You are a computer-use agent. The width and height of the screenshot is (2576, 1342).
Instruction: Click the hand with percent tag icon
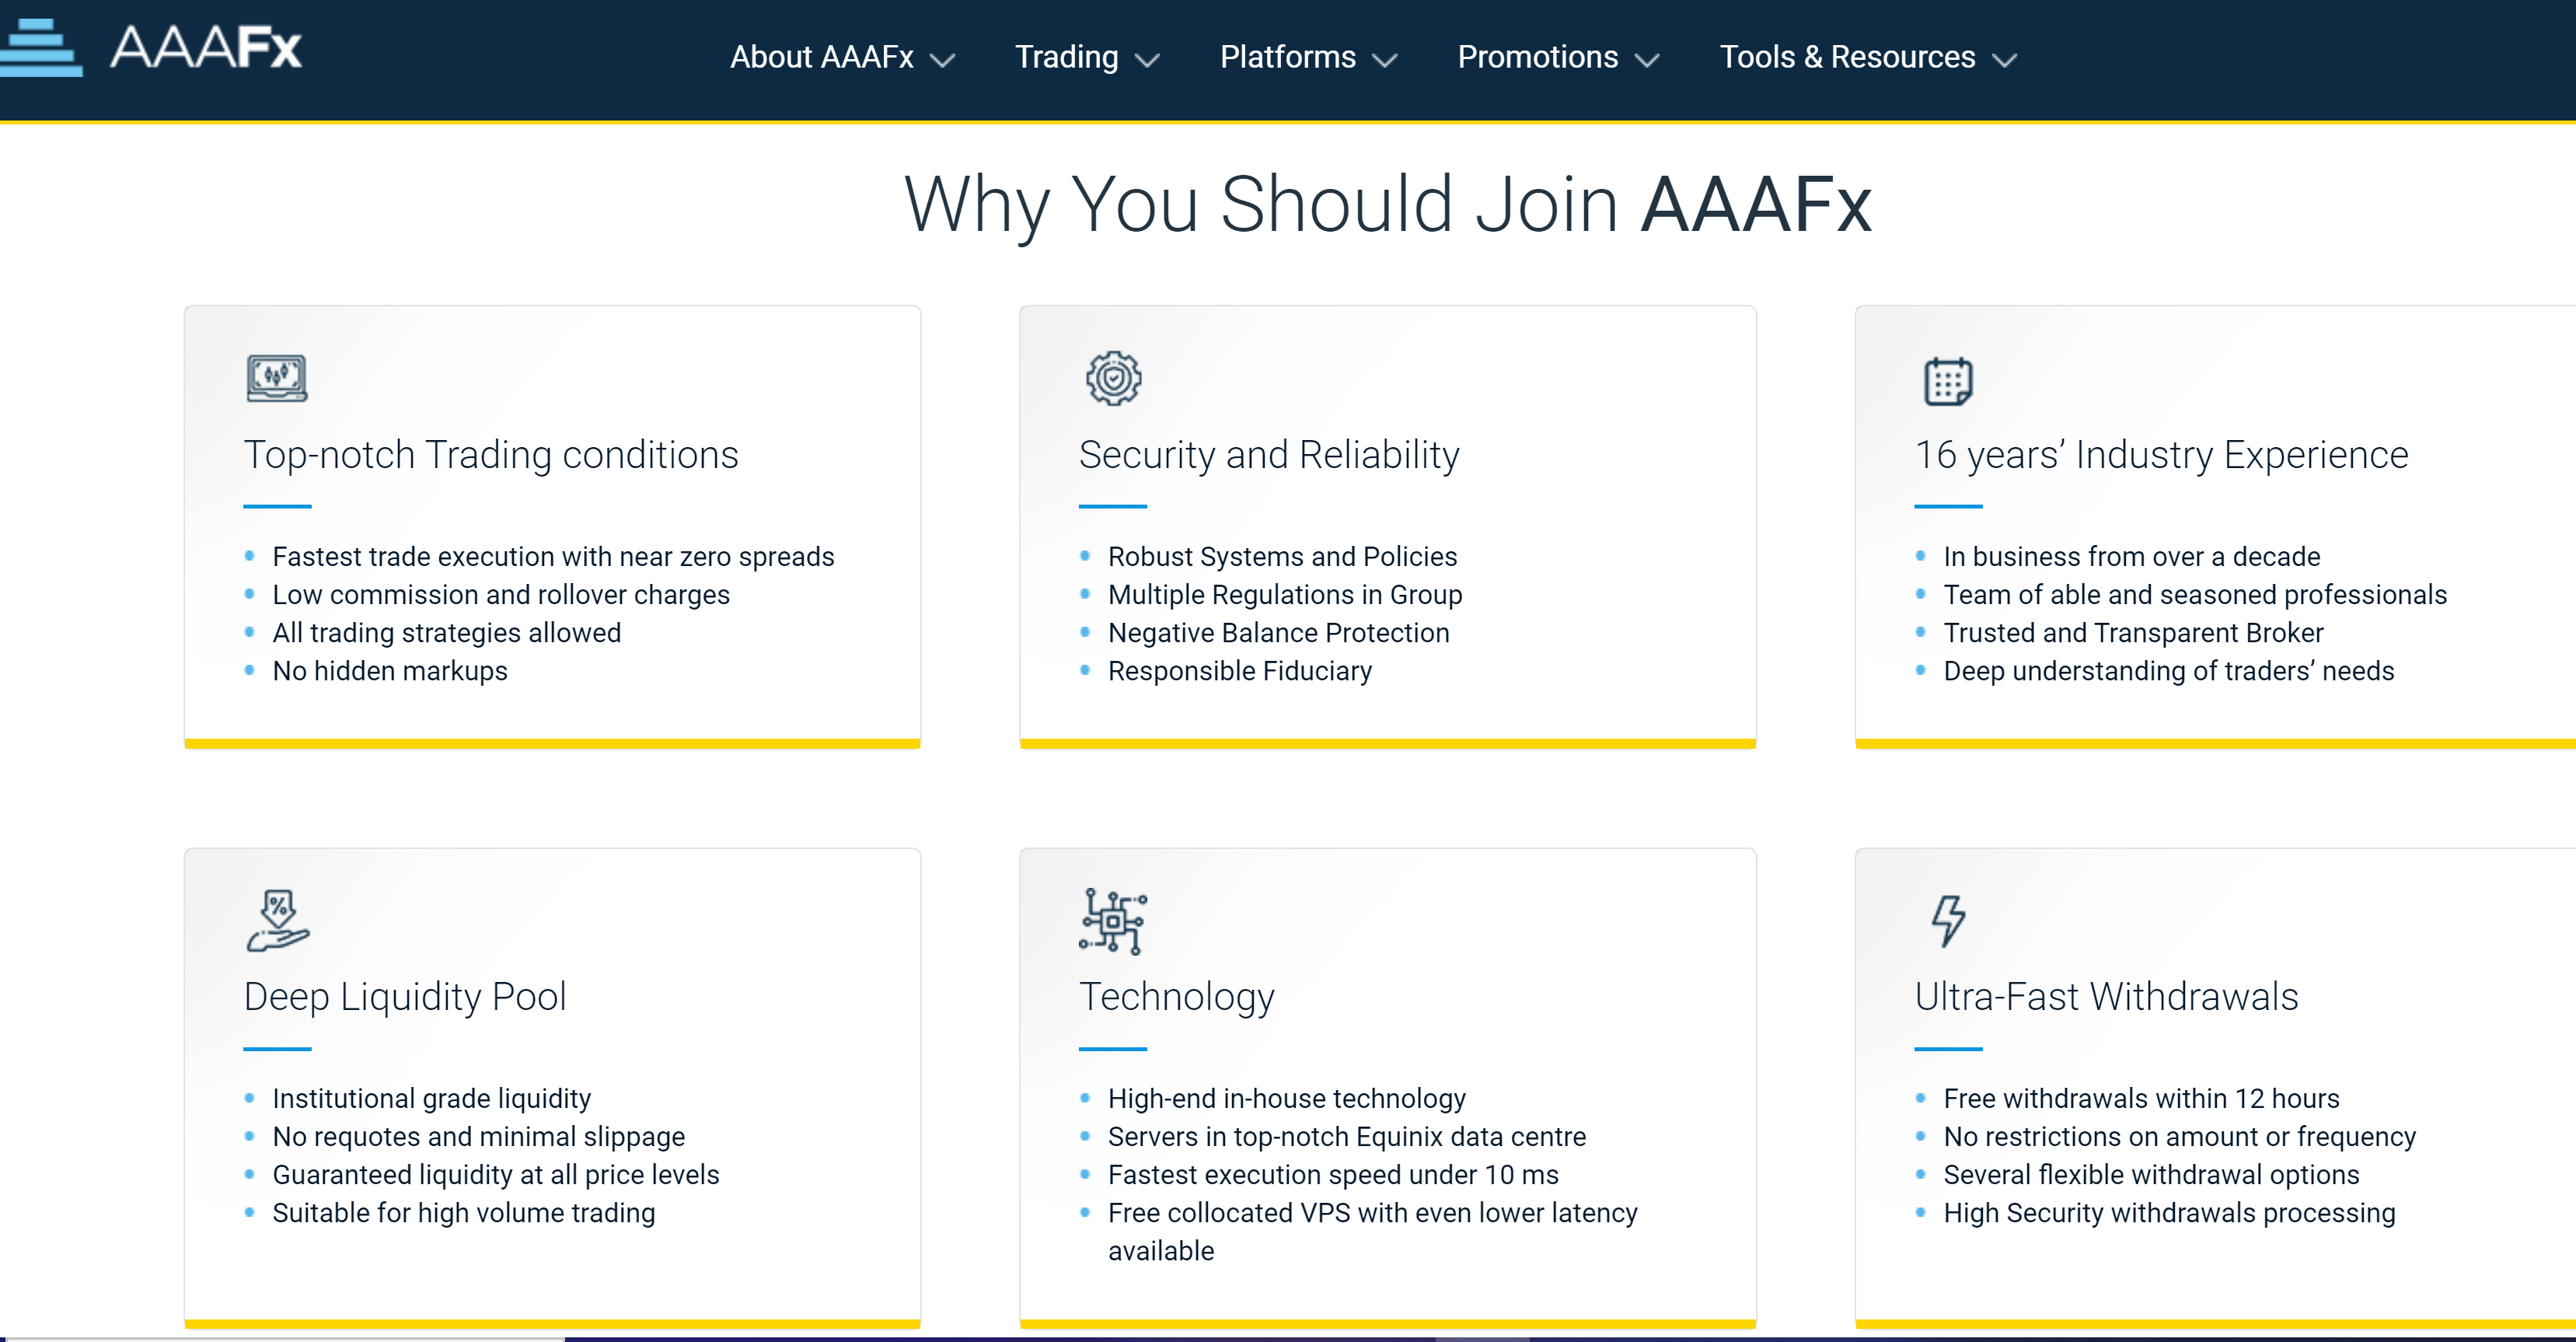coord(278,920)
